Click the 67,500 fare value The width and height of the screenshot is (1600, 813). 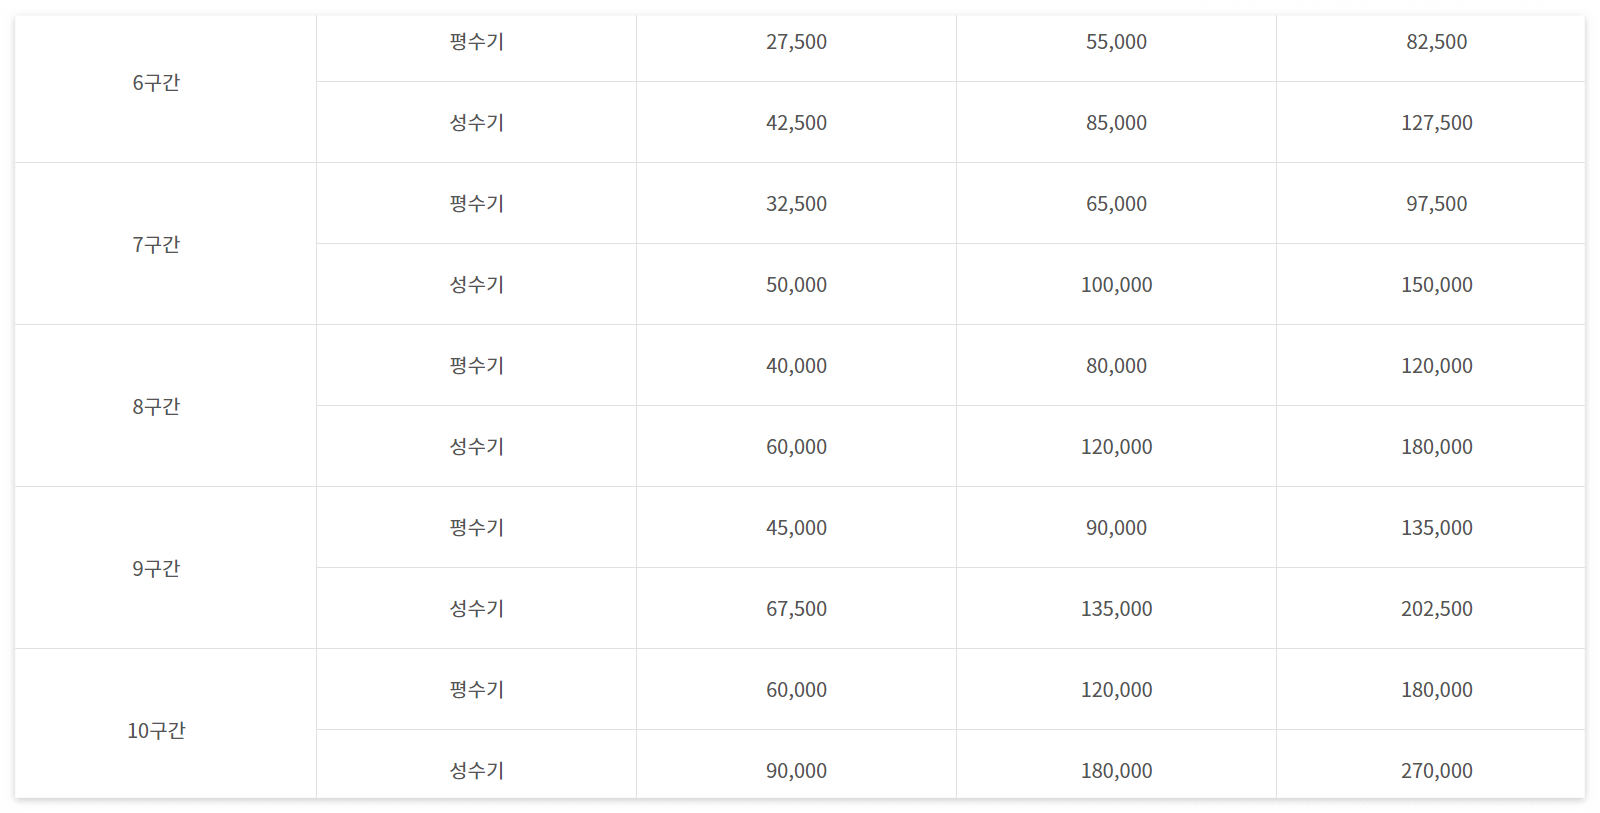click(796, 609)
